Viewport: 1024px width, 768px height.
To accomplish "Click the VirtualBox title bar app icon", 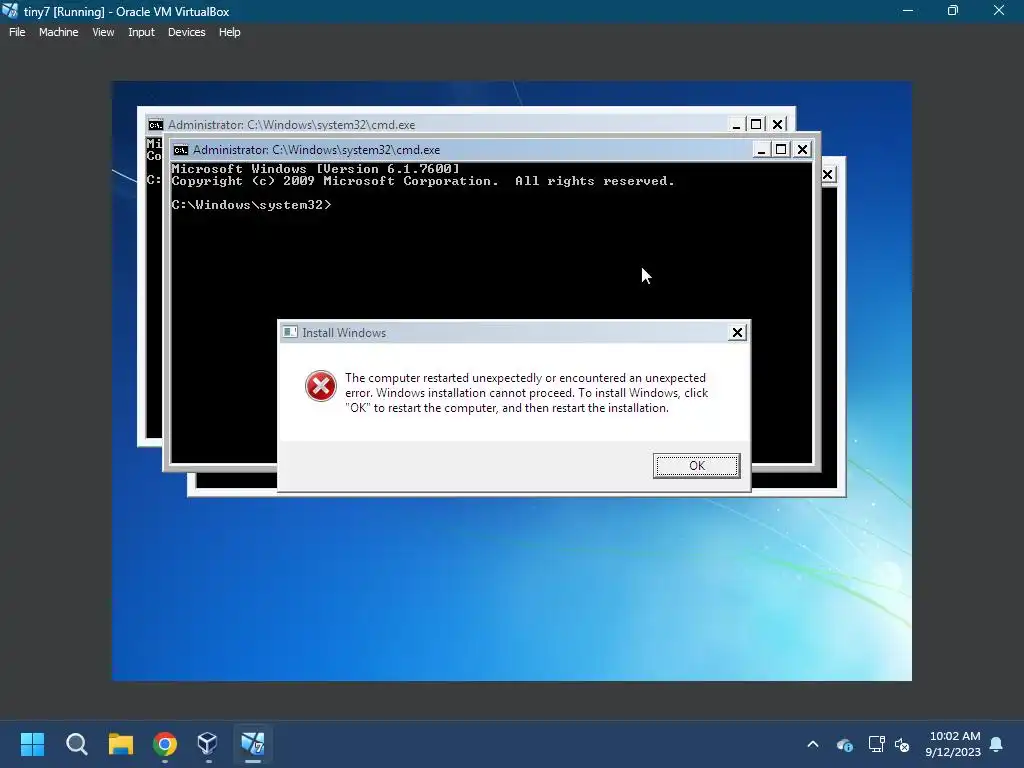I will [x=10, y=11].
